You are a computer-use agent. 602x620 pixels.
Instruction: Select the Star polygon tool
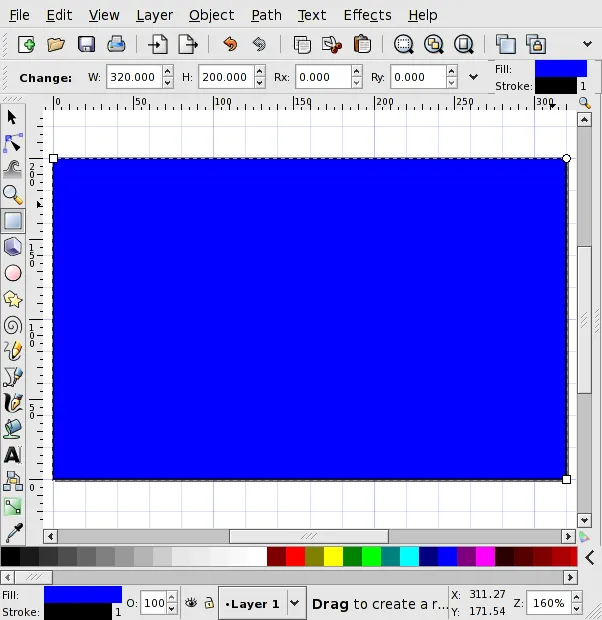[x=13, y=299]
